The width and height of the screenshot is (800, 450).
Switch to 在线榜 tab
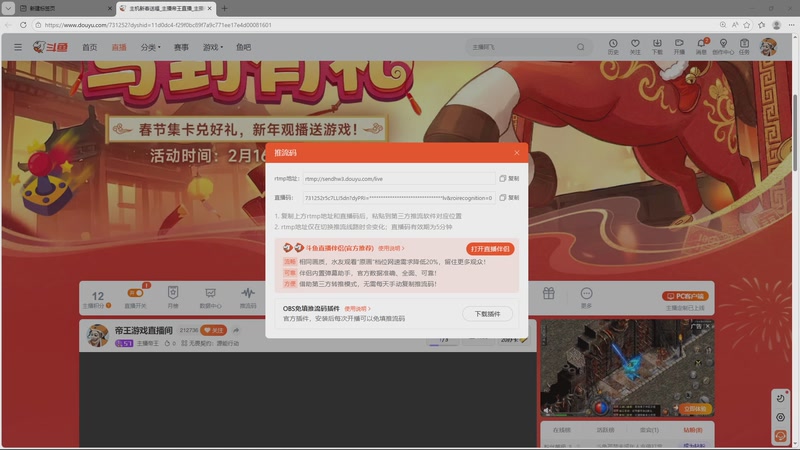[562, 430]
